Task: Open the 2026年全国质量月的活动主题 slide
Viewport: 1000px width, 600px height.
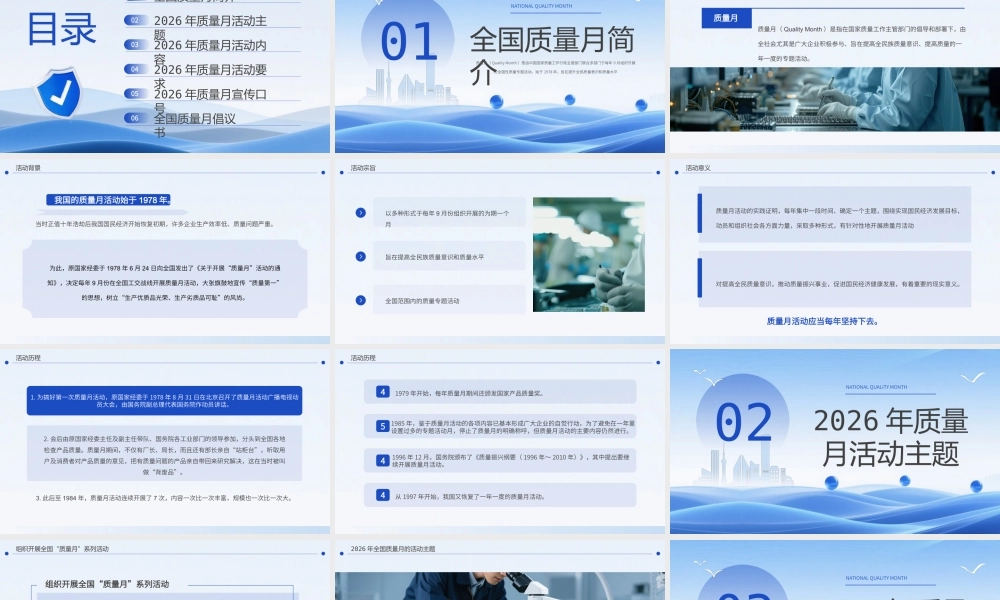Action: click(499, 569)
